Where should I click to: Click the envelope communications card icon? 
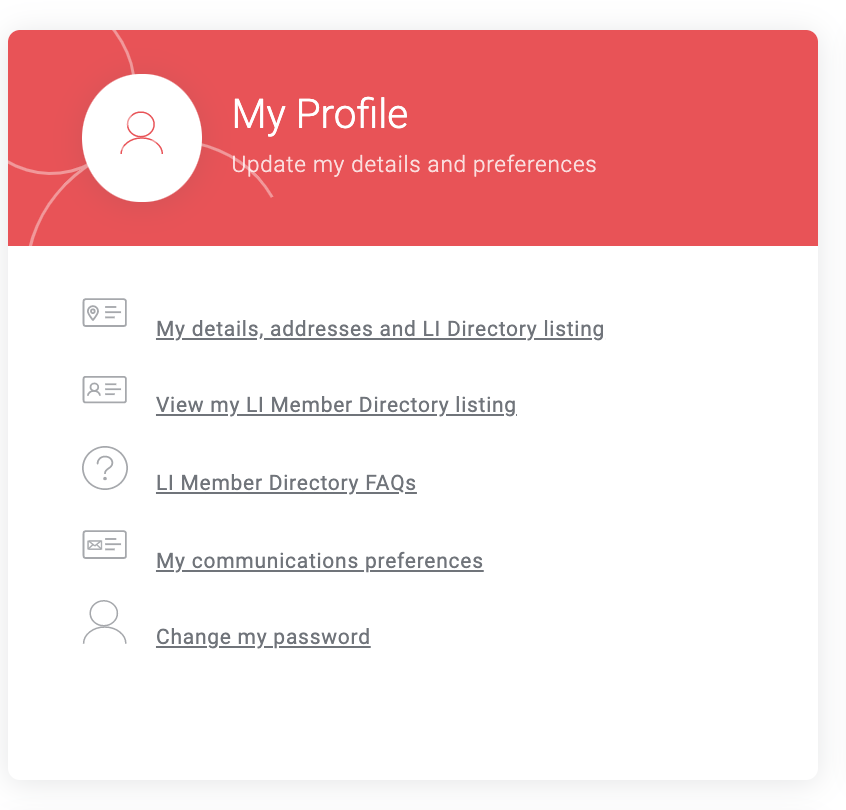click(x=105, y=544)
